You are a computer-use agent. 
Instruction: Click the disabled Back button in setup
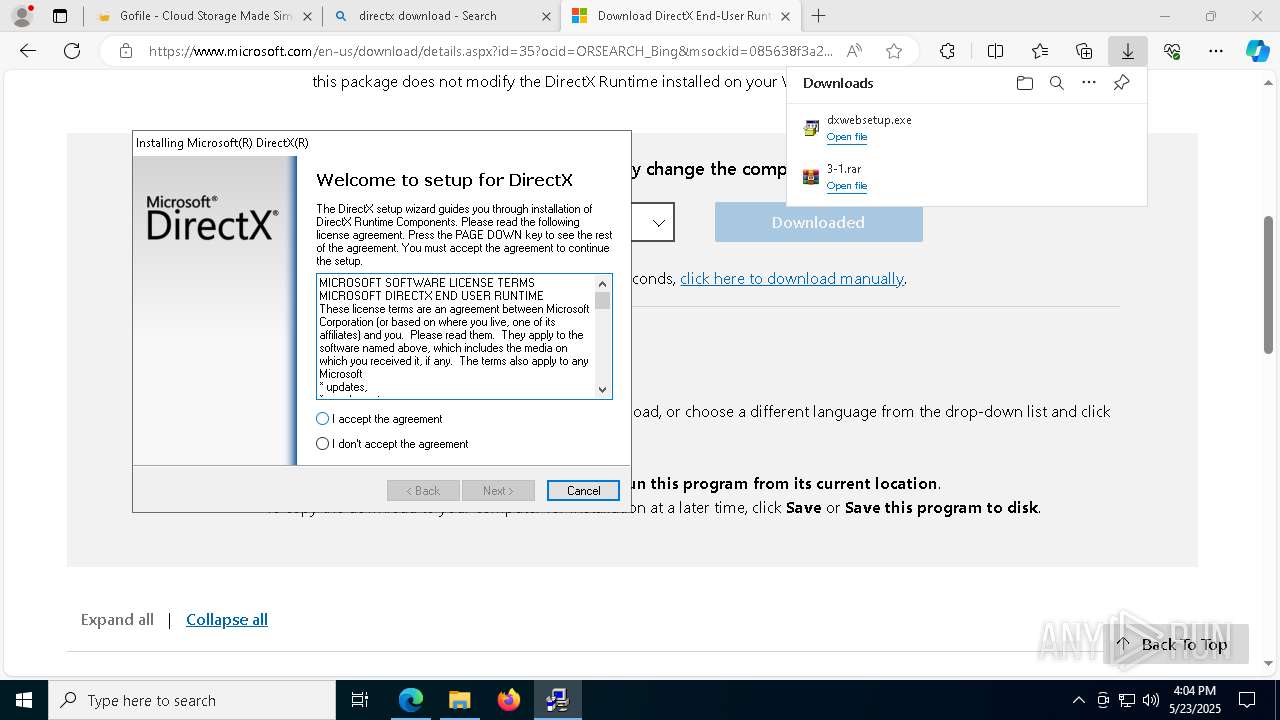click(x=423, y=491)
